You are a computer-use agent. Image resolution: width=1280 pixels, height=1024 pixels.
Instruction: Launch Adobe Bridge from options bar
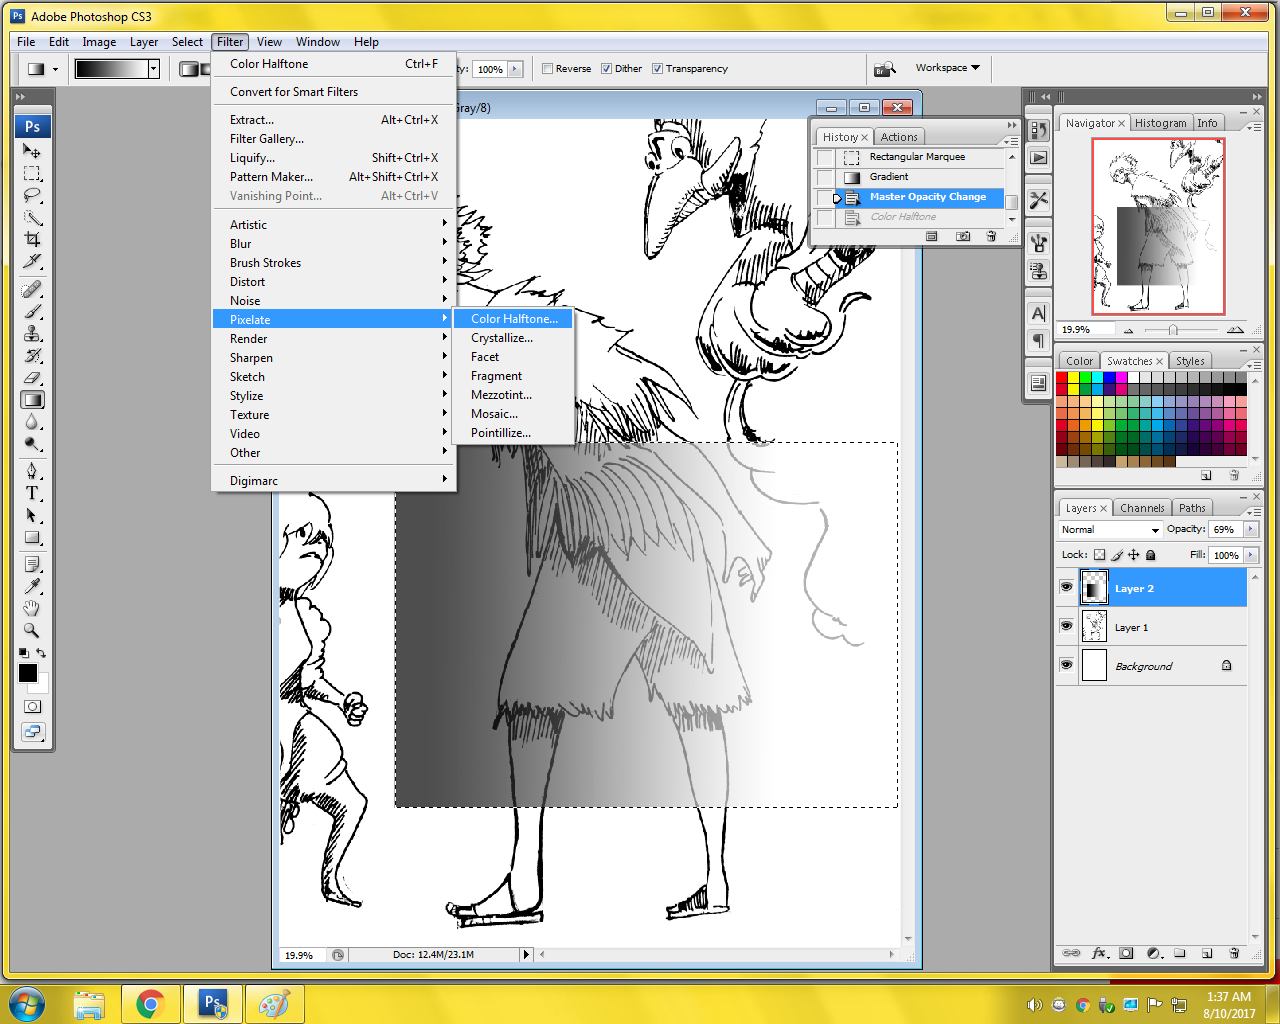click(883, 69)
